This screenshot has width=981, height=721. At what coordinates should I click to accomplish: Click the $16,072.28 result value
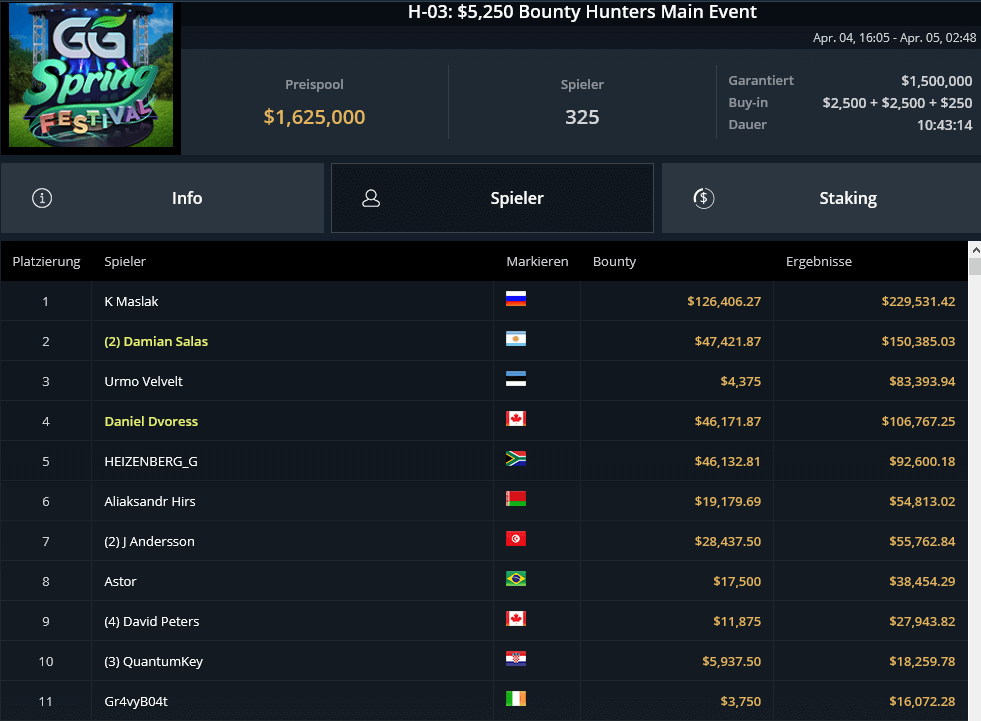tap(922, 702)
